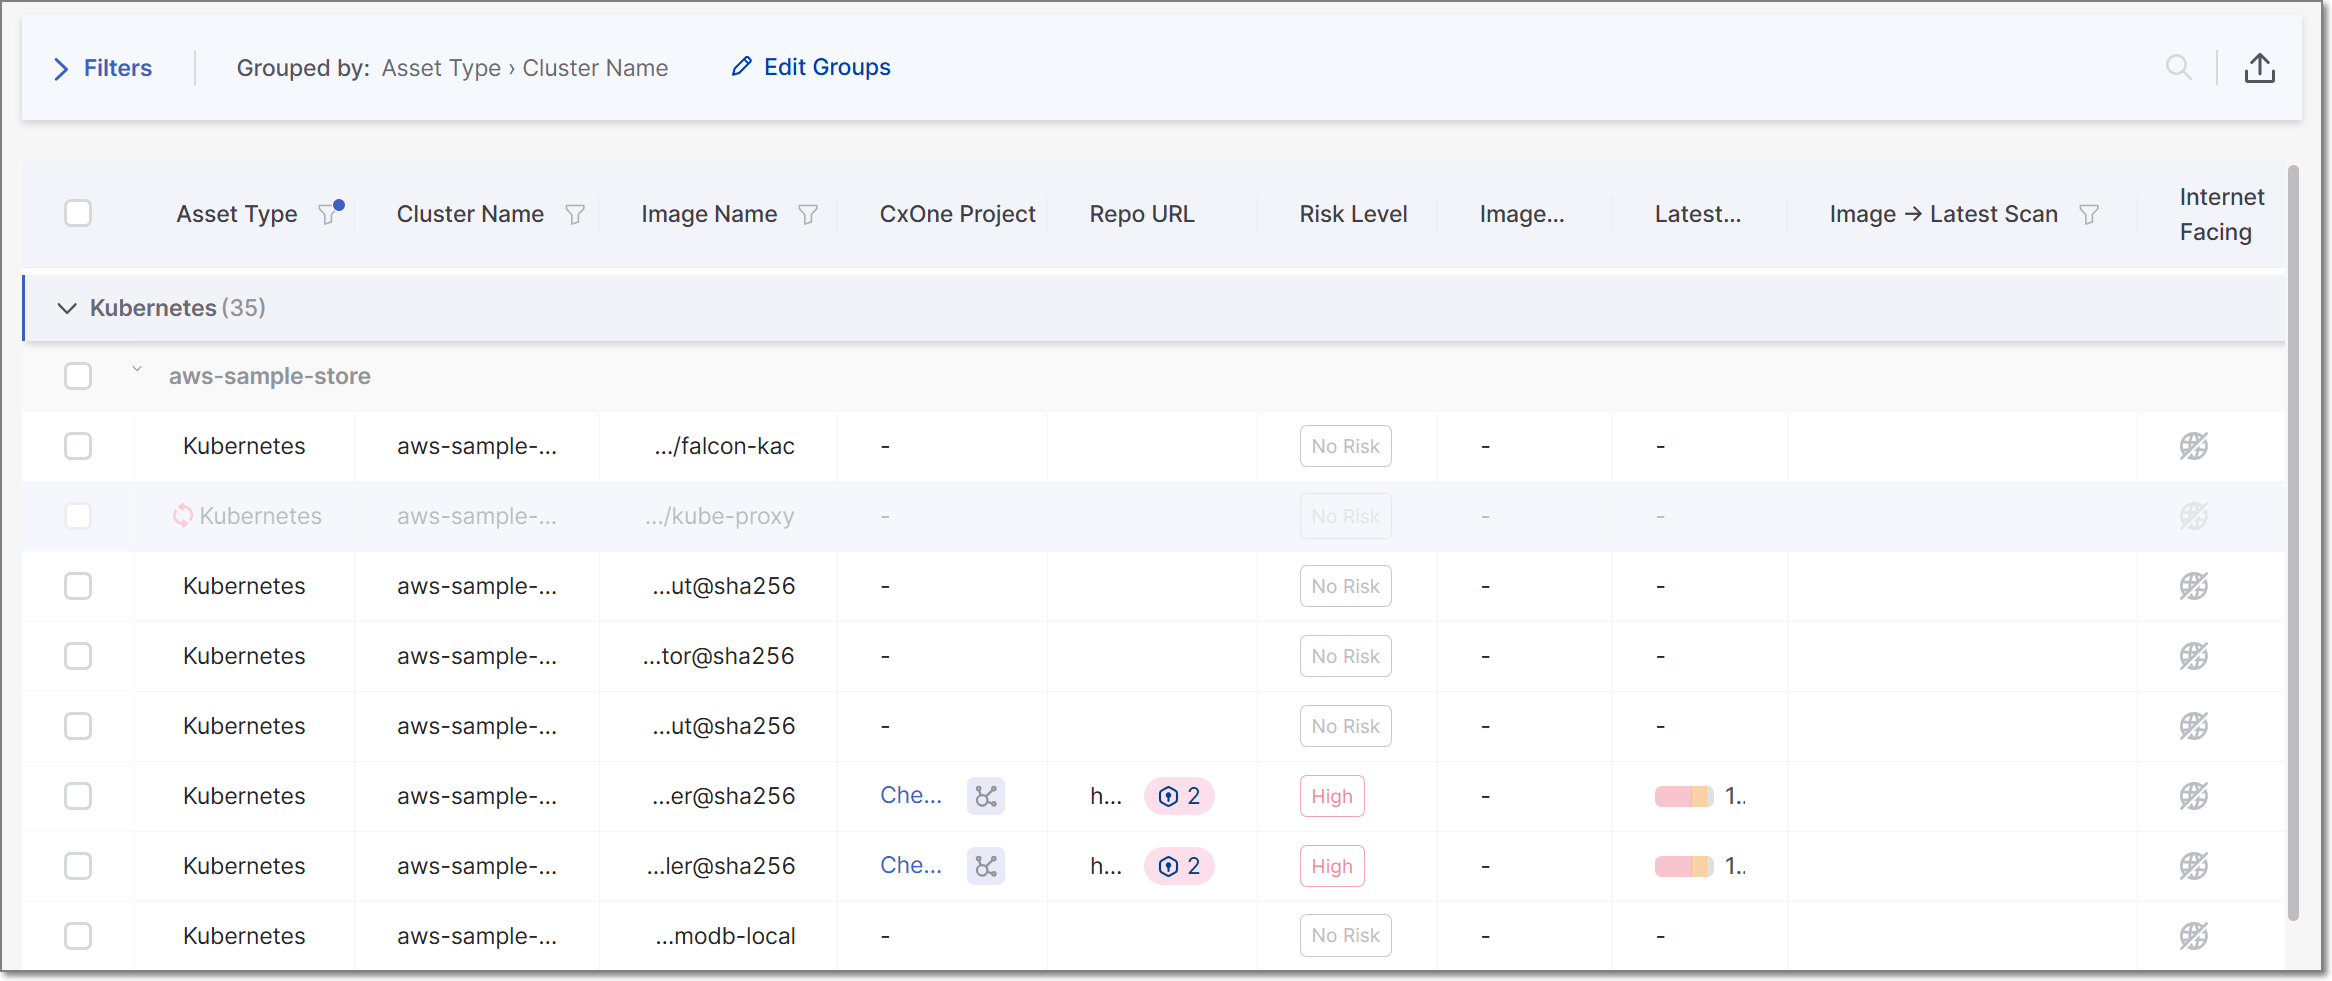Open the Image Latest Scan column filter
Image resolution: width=2332 pixels, height=981 pixels.
pos(2089,215)
